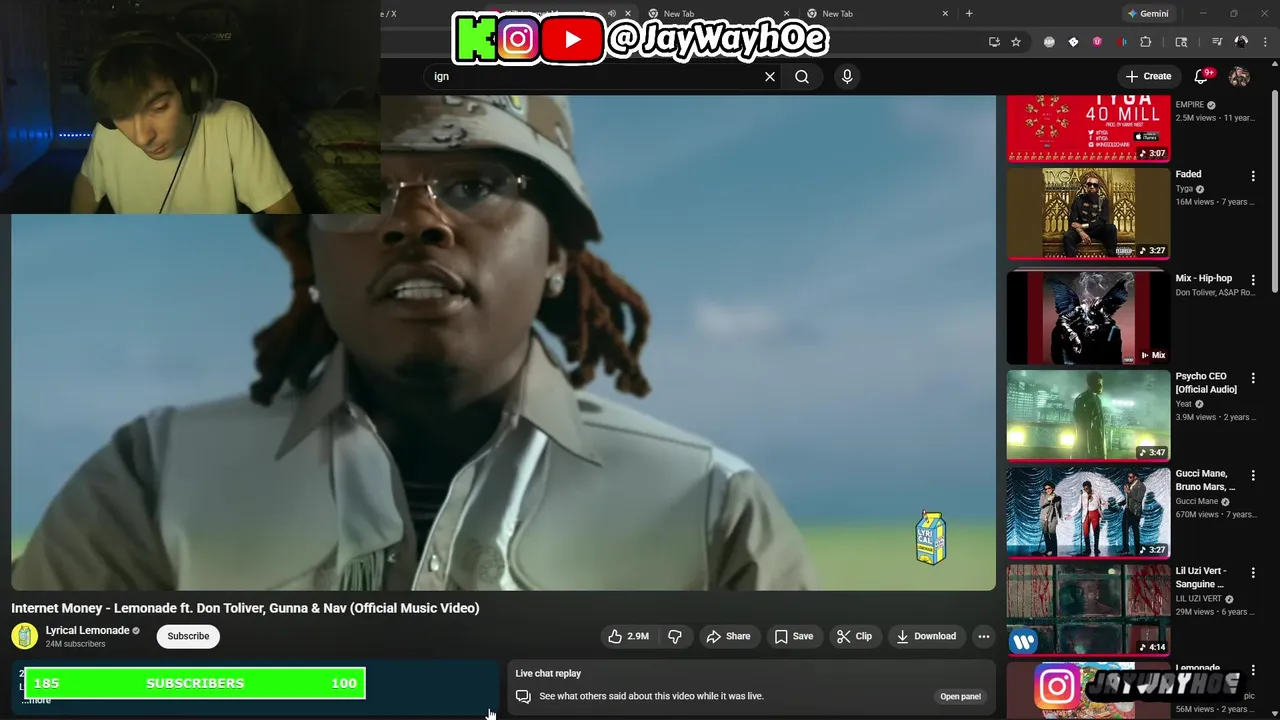Close the first New Tab tab
This screenshot has height=720, width=1280.
click(x=786, y=14)
